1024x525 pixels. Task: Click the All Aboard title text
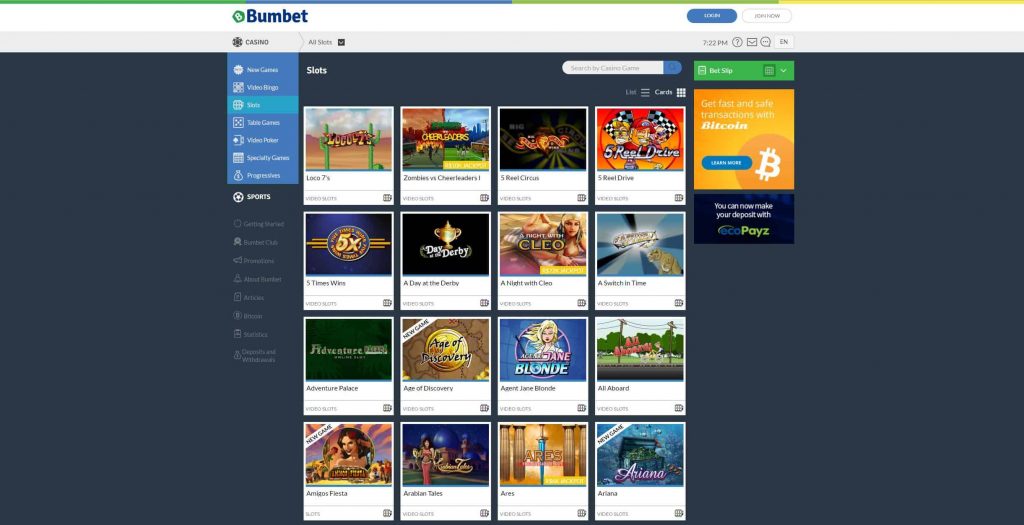click(x=613, y=388)
